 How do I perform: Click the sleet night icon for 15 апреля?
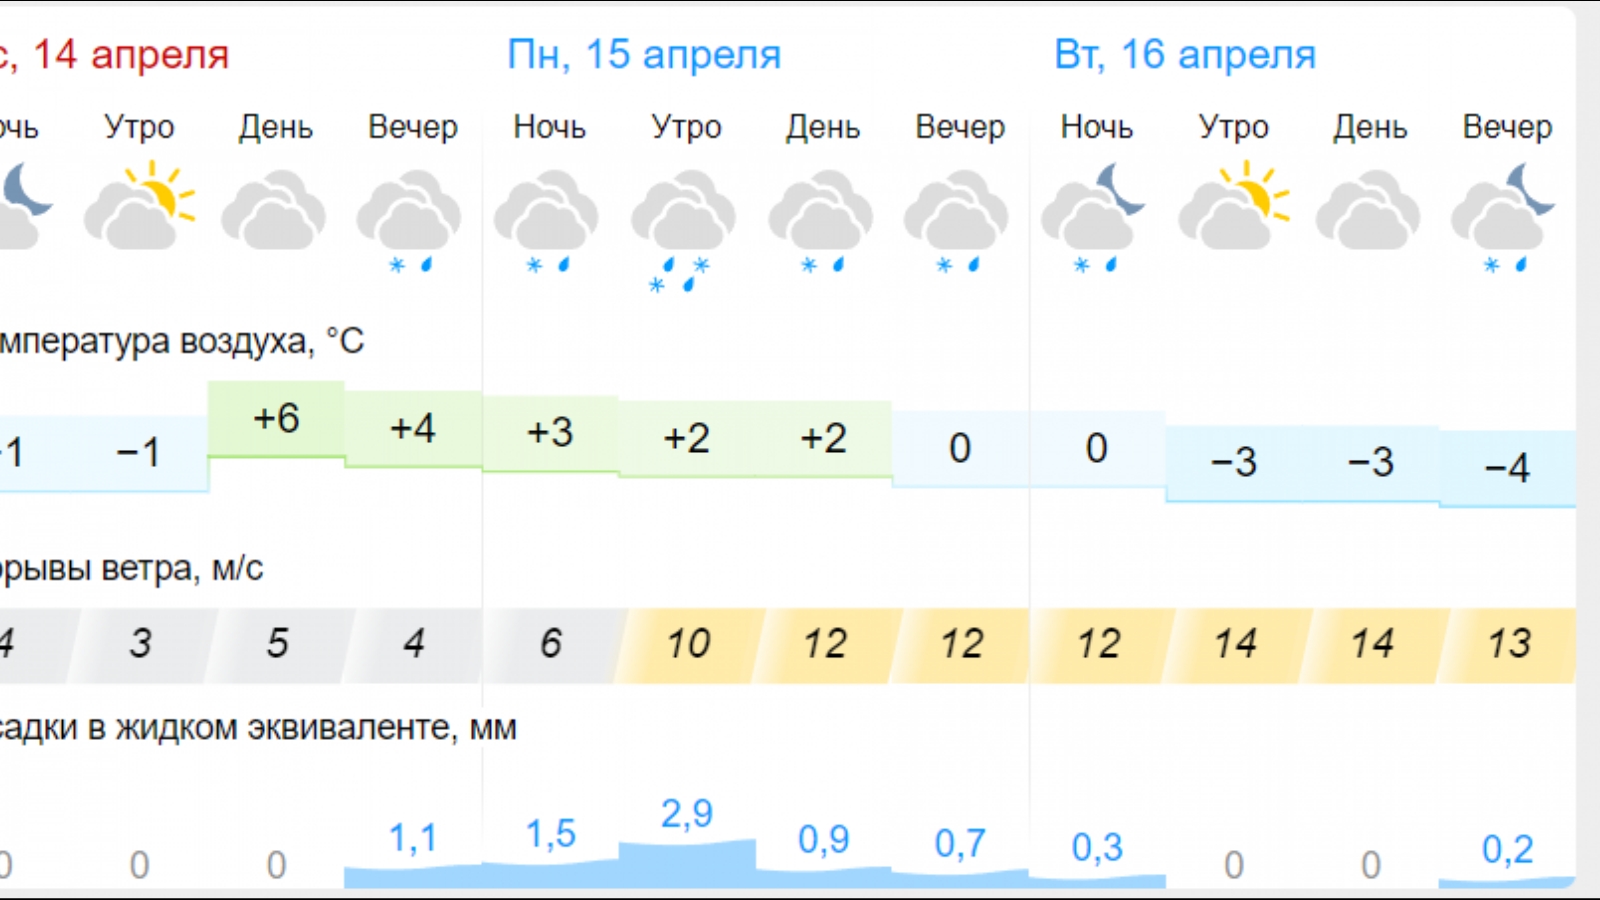547,220
